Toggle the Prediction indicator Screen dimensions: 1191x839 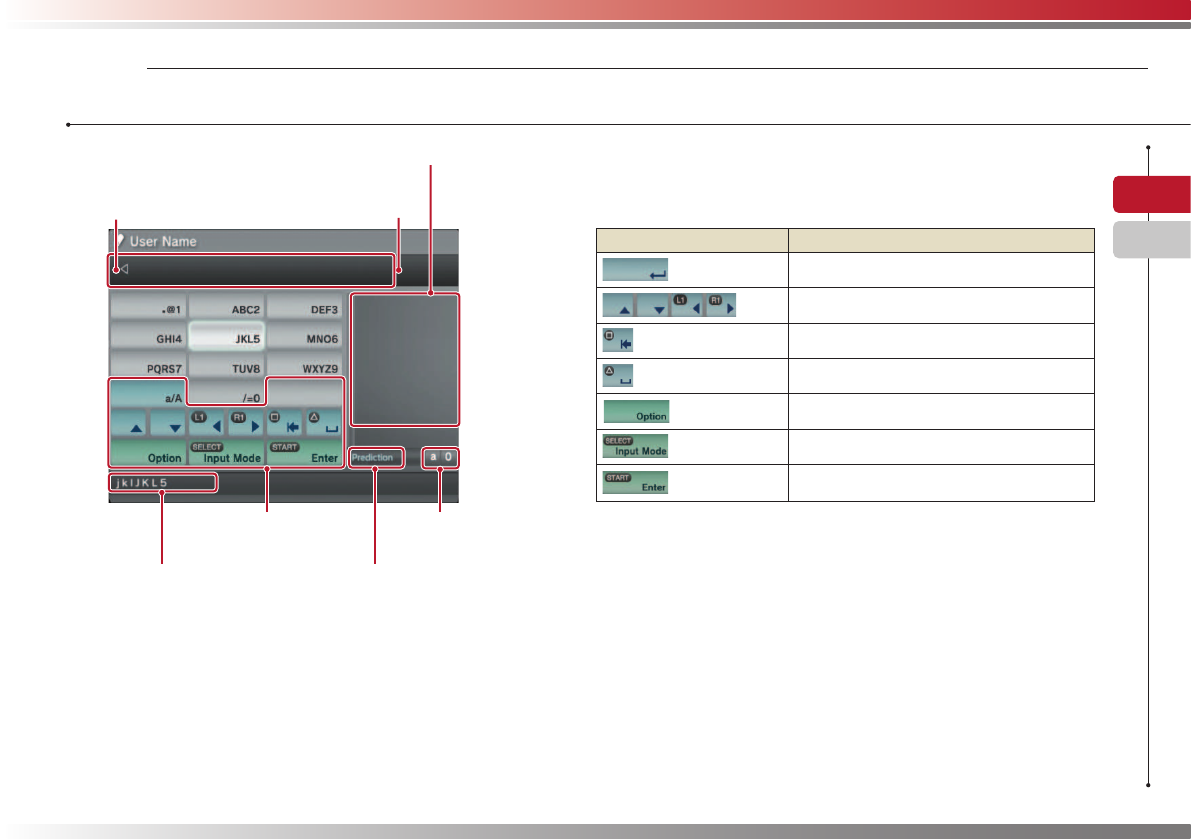click(x=376, y=457)
